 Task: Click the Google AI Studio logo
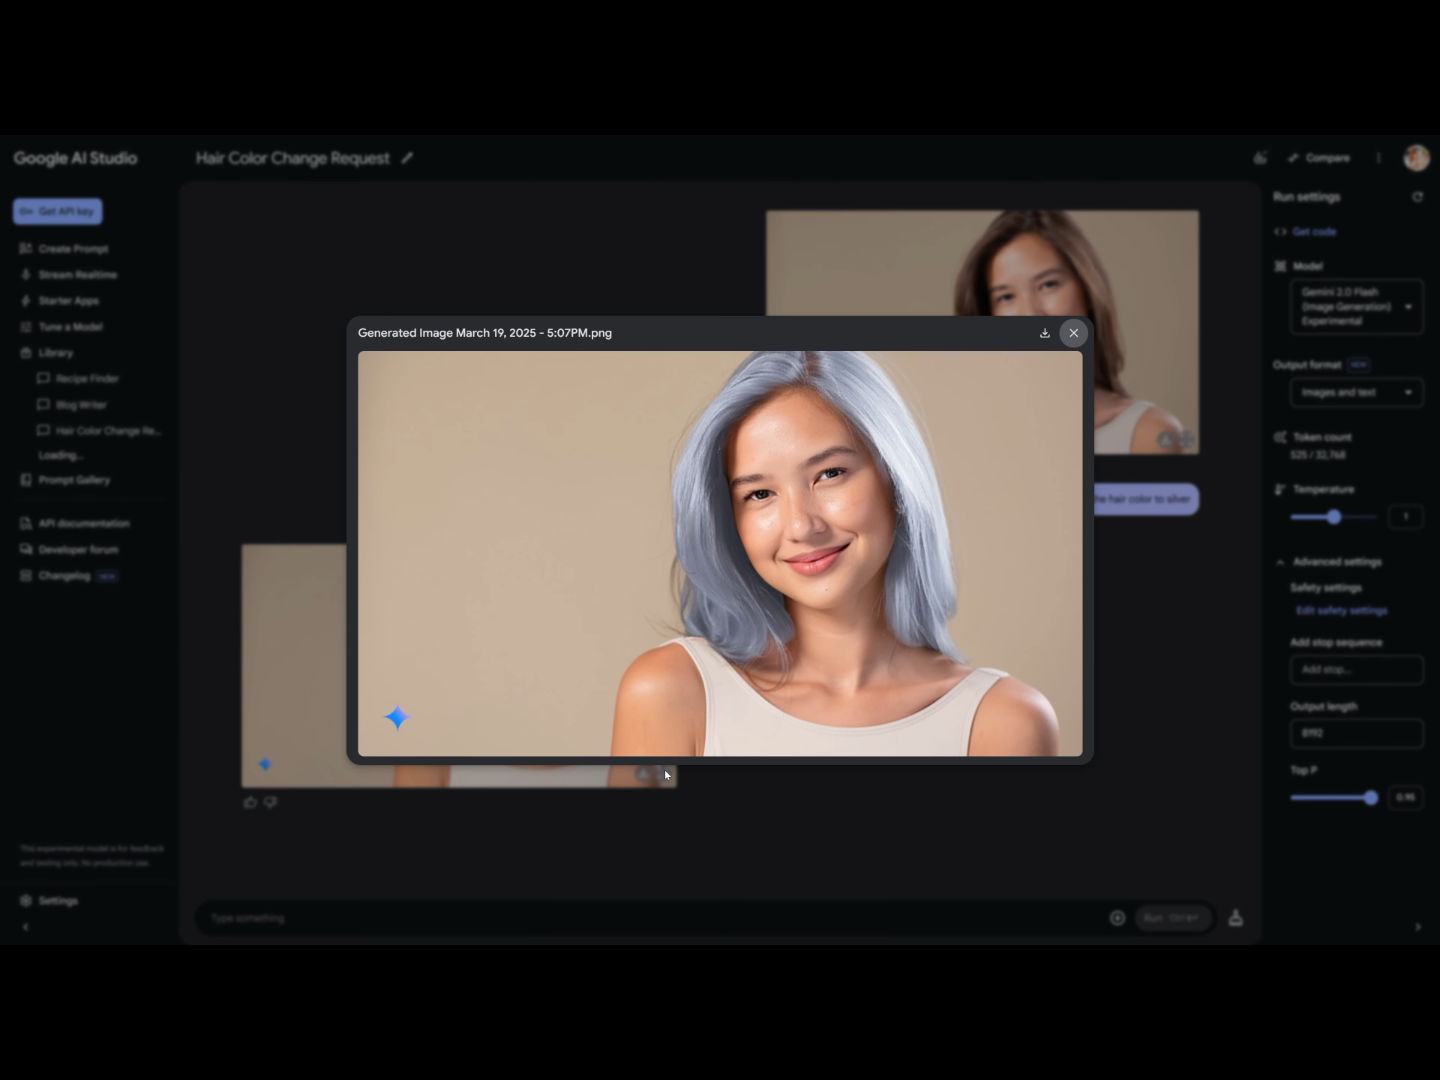click(x=76, y=158)
